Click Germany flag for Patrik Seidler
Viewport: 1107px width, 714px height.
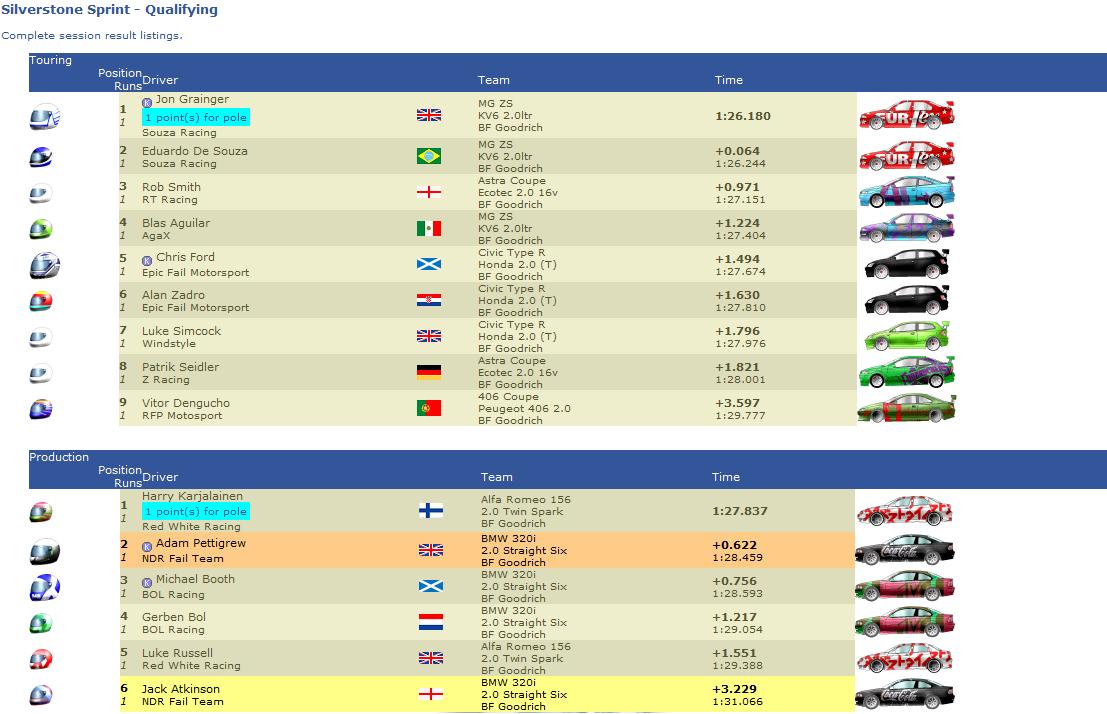[x=429, y=372]
